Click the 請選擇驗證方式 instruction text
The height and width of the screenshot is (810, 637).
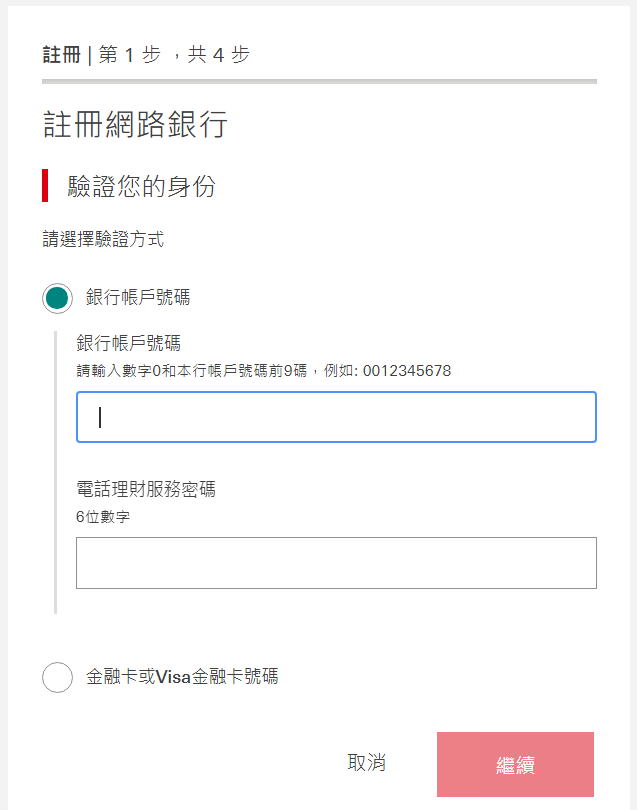(x=103, y=239)
